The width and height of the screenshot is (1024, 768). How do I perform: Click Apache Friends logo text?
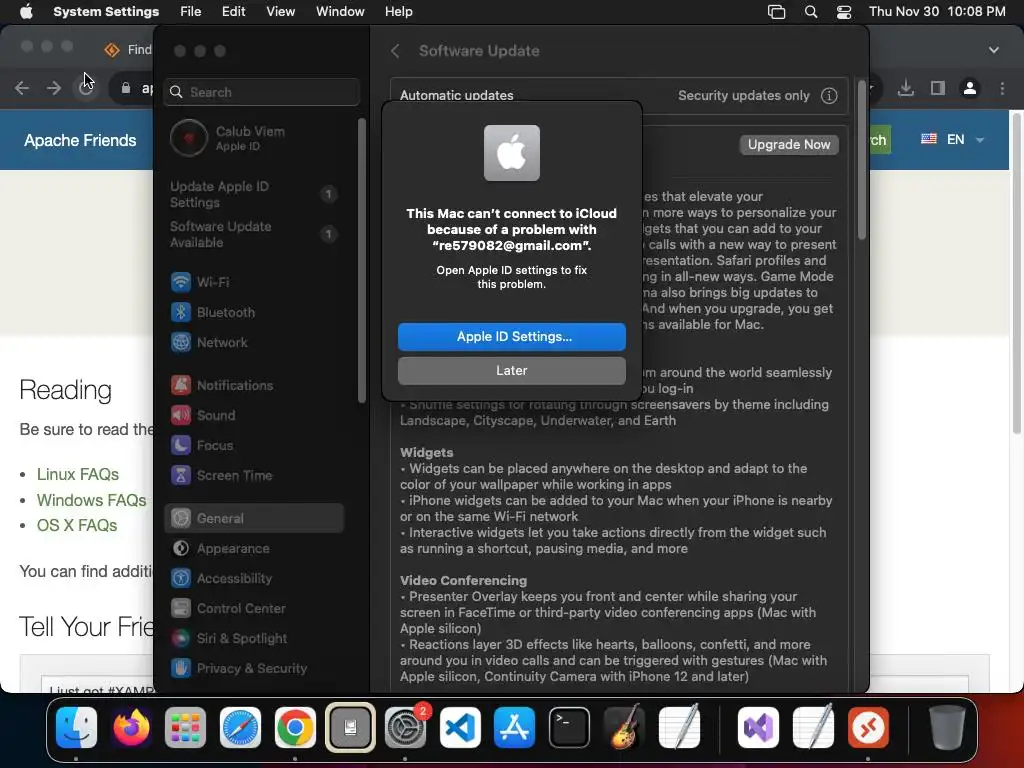click(x=80, y=140)
